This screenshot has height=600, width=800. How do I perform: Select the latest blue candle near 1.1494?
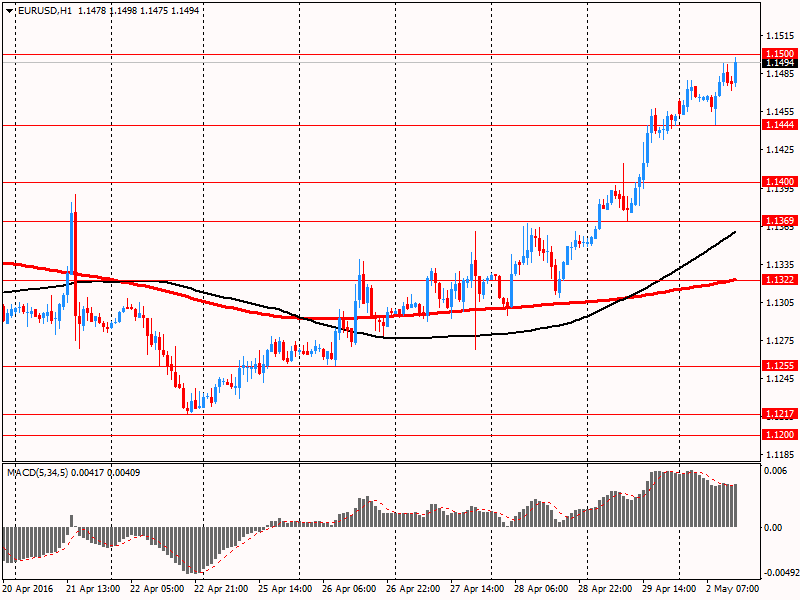(x=735, y=71)
